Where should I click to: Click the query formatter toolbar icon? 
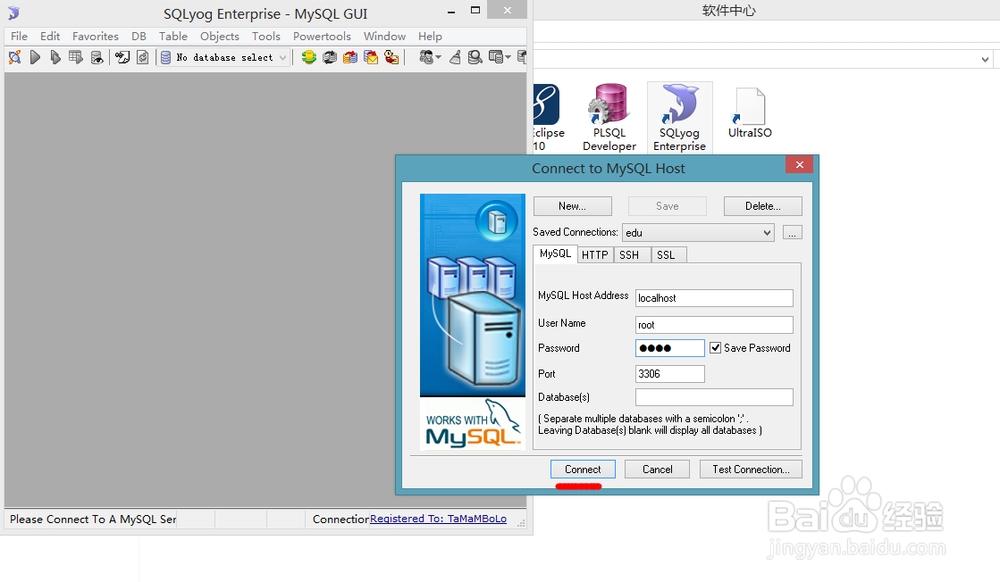click(122, 57)
